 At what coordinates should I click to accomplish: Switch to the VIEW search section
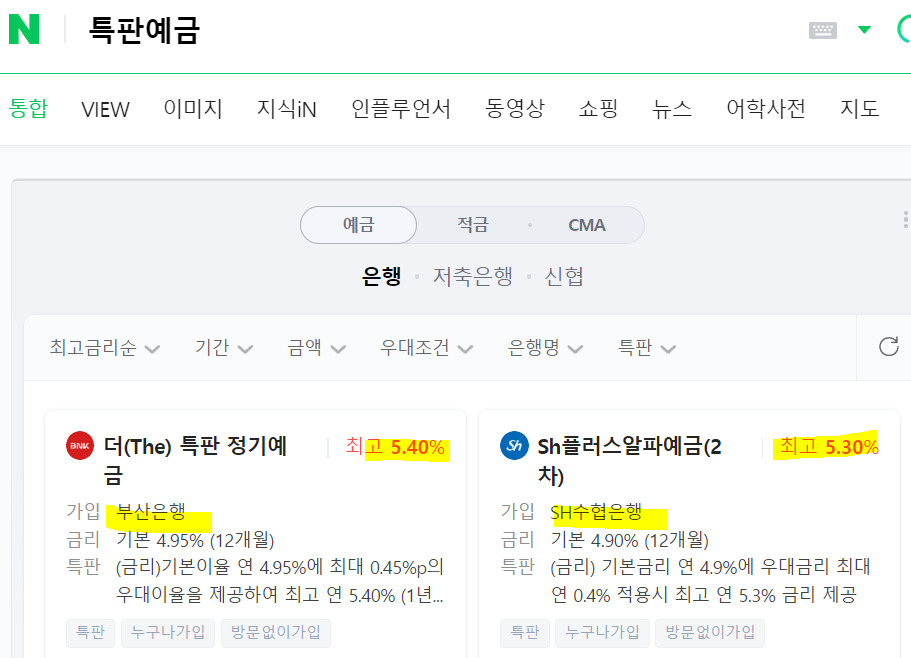point(105,108)
